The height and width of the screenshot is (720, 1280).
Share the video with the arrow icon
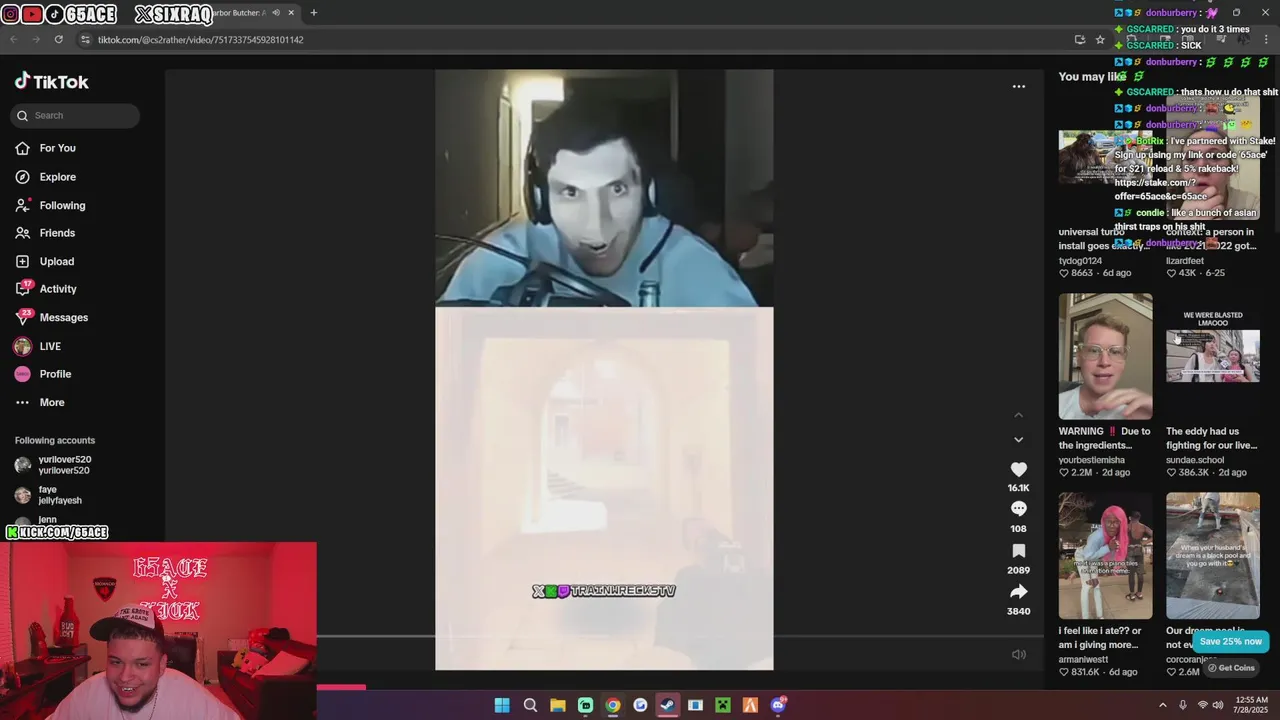1018,592
